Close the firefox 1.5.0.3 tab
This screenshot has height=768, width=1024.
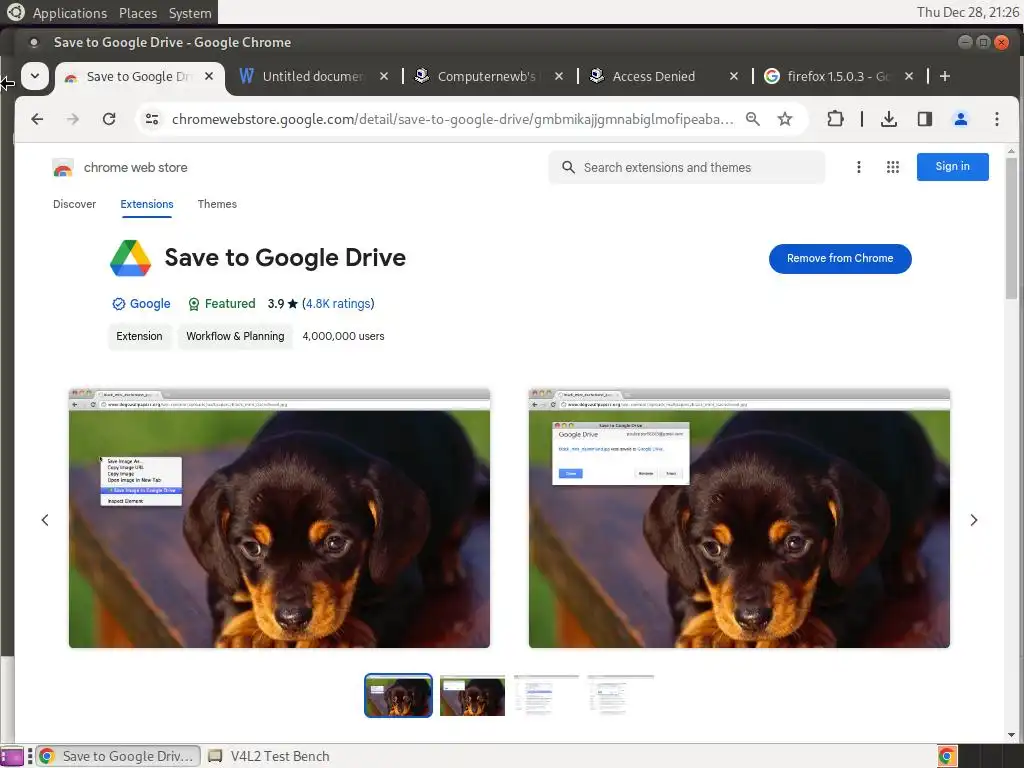(909, 76)
